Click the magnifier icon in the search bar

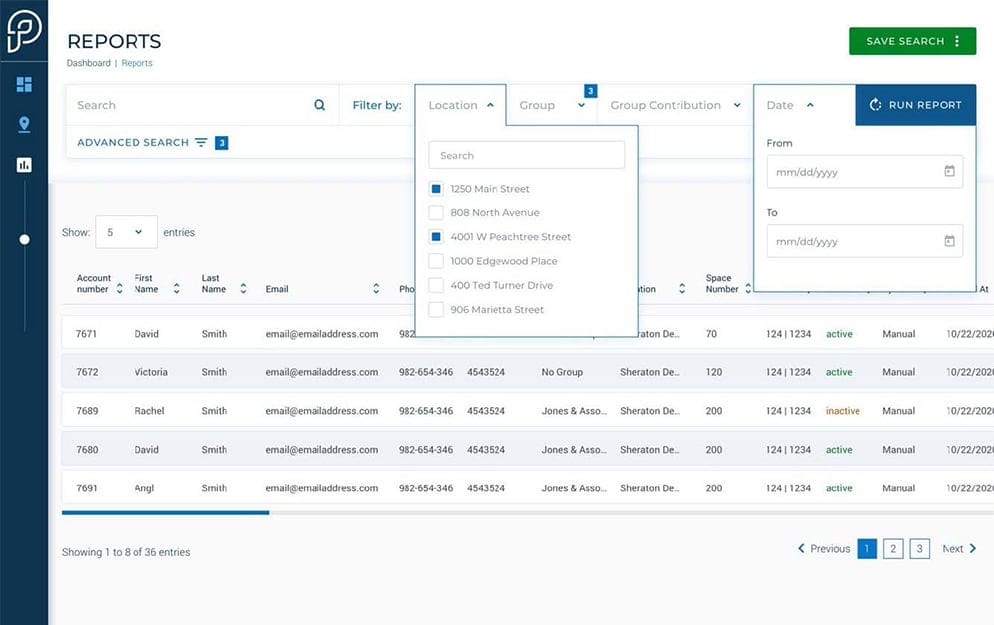point(319,104)
